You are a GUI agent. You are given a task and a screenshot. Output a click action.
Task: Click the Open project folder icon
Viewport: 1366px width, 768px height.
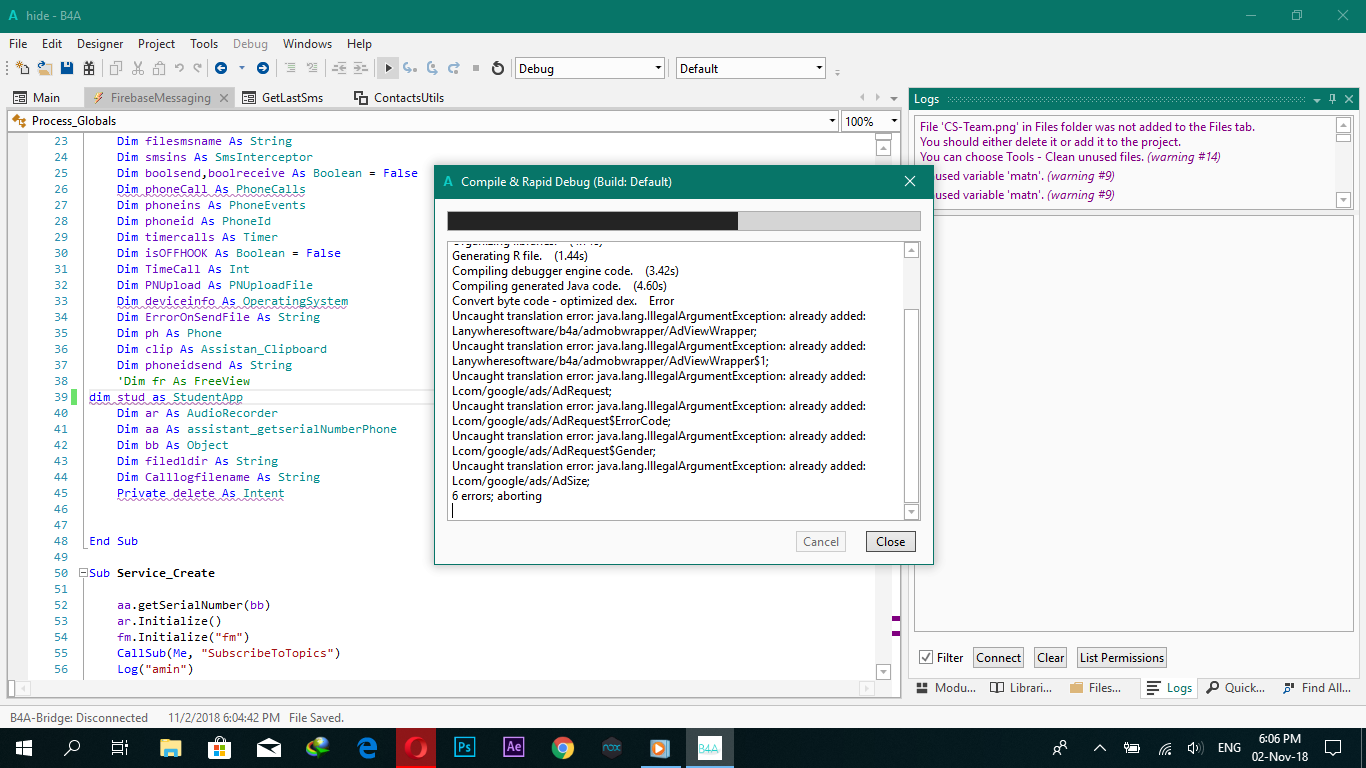pyautogui.click(x=45, y=68)
